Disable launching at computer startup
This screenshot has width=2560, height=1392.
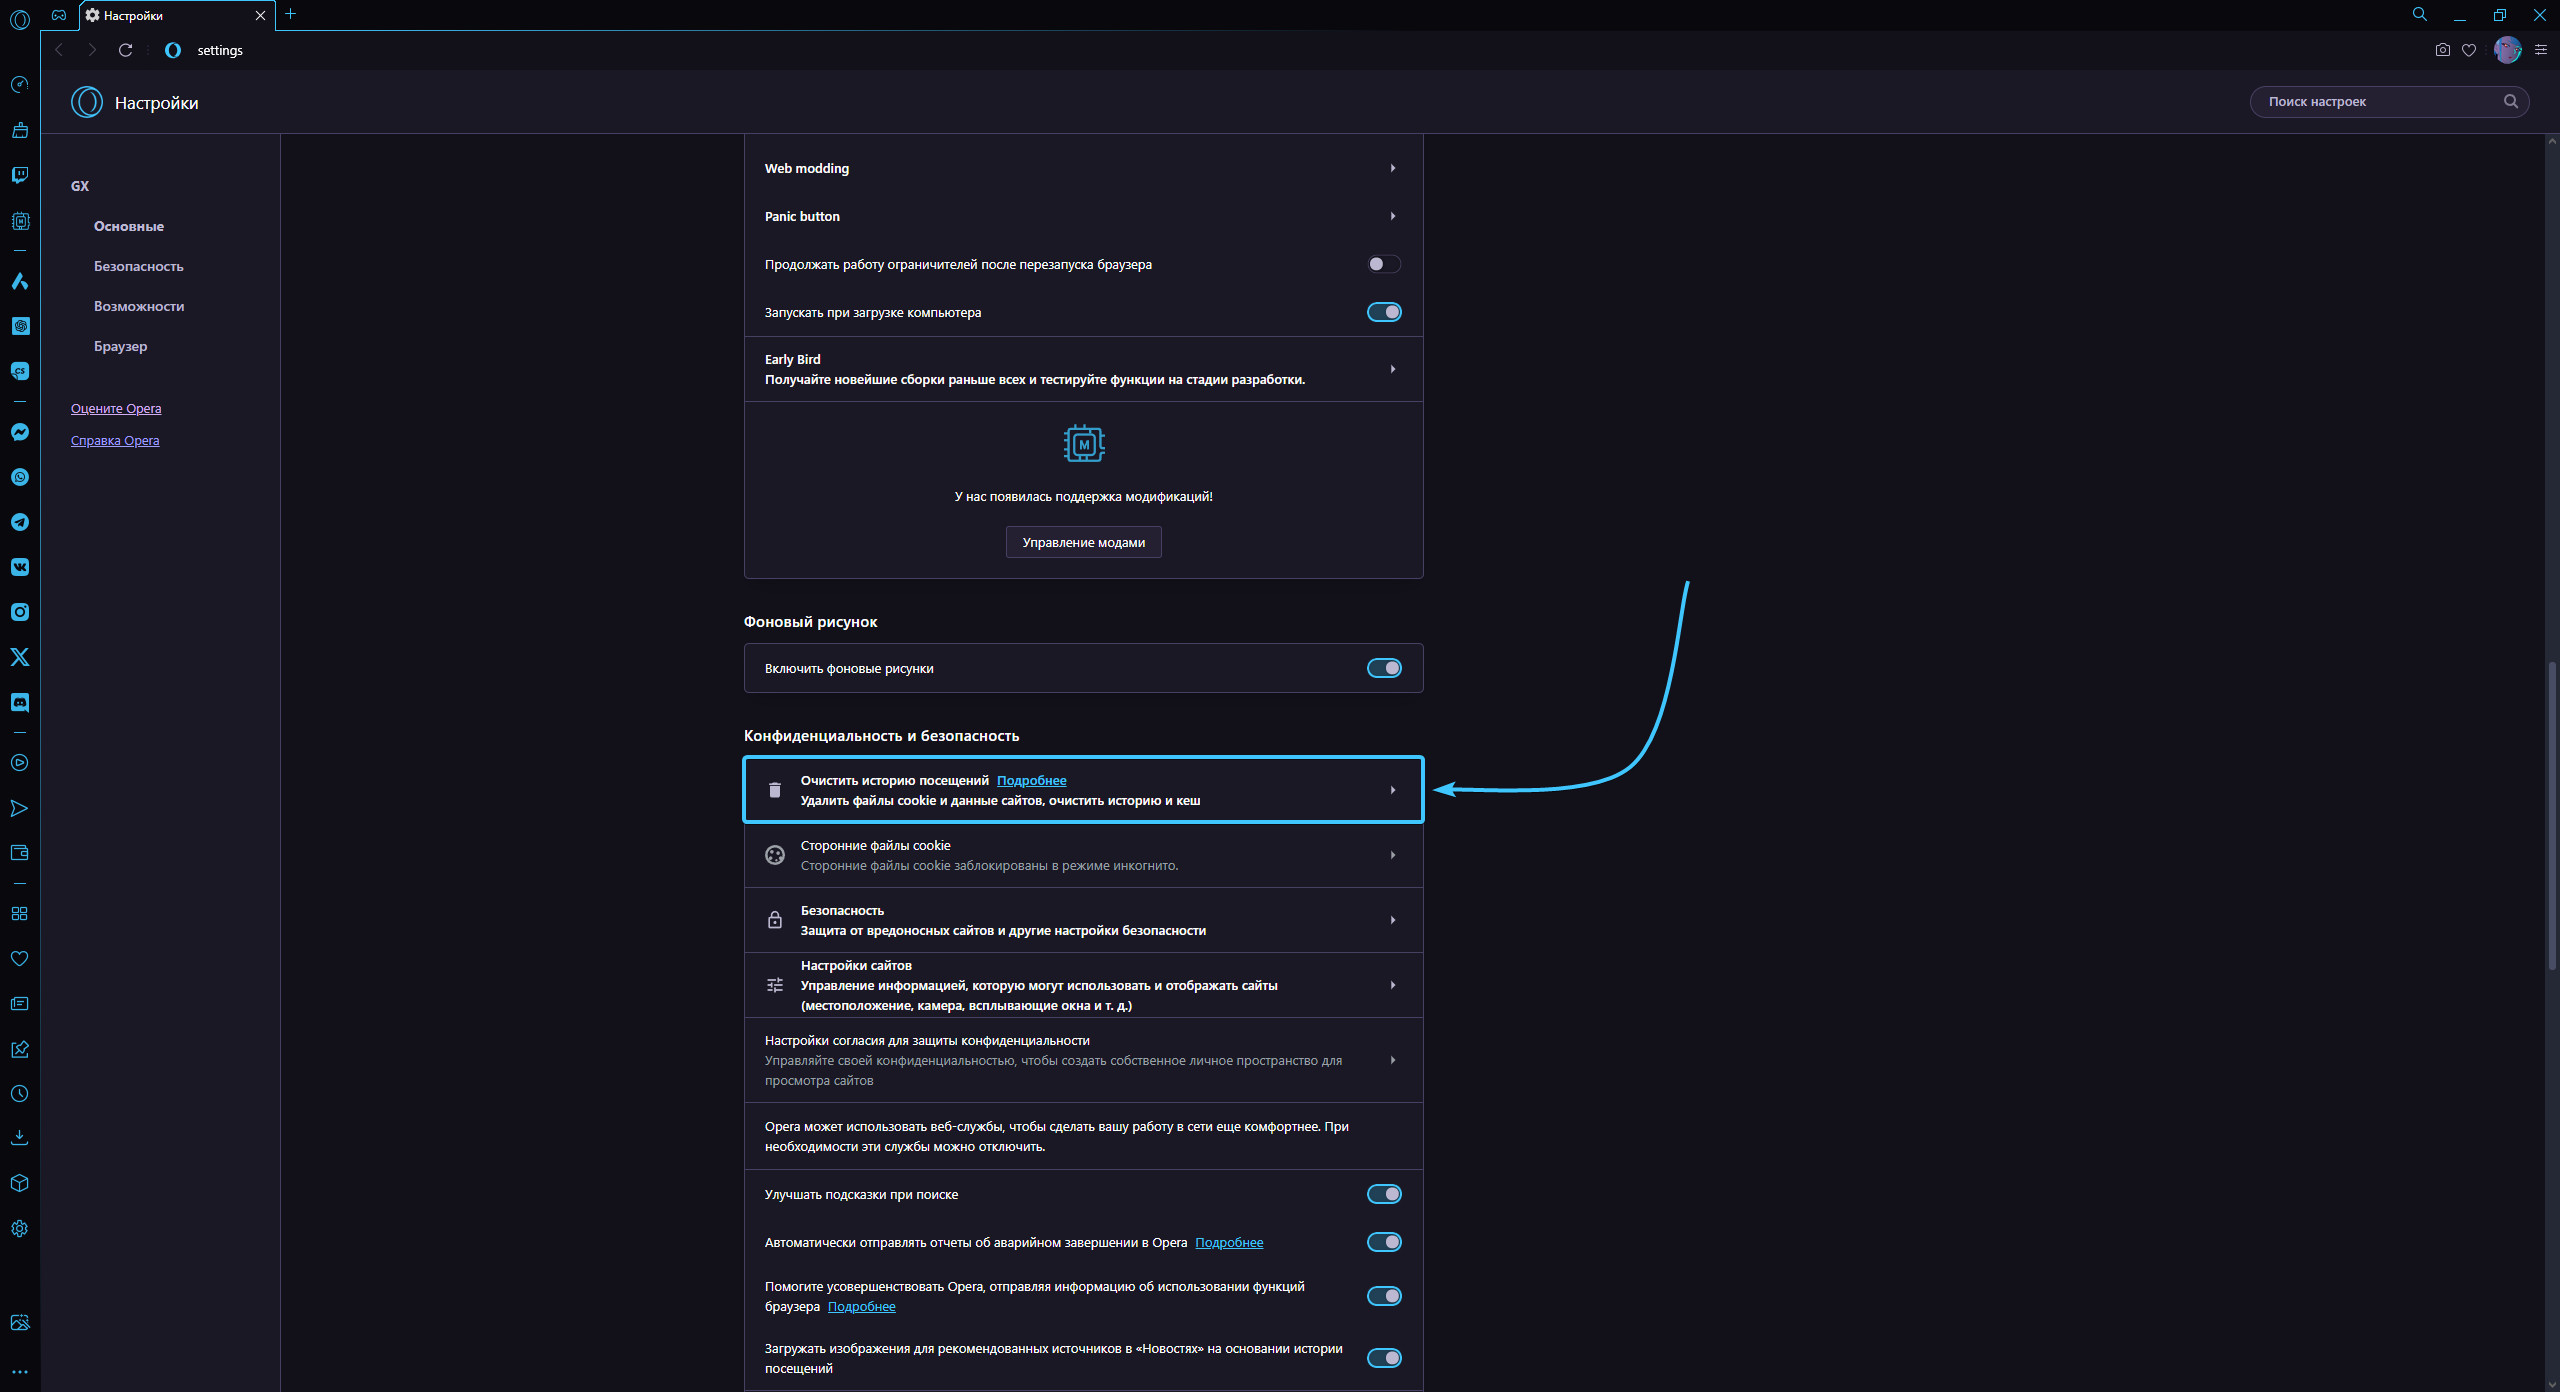pyautogui.click(x=1384, y=312)
